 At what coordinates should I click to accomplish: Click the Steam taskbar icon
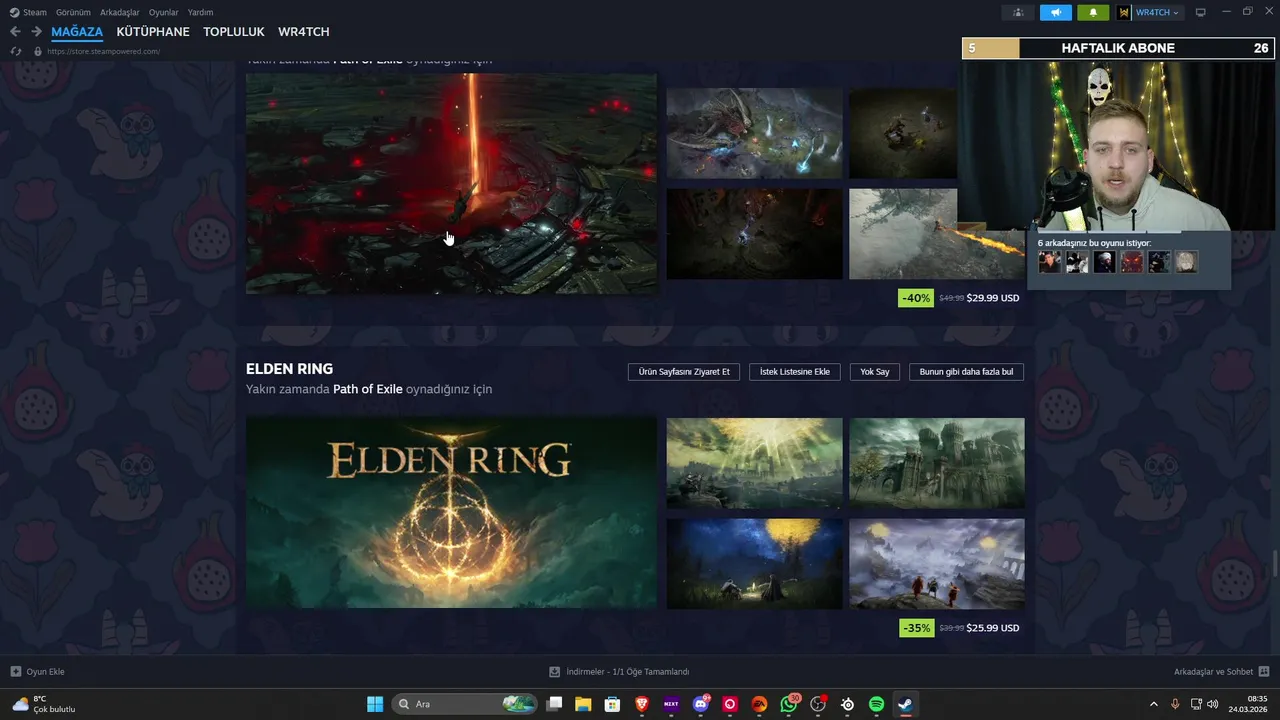(x=905, y=704)
